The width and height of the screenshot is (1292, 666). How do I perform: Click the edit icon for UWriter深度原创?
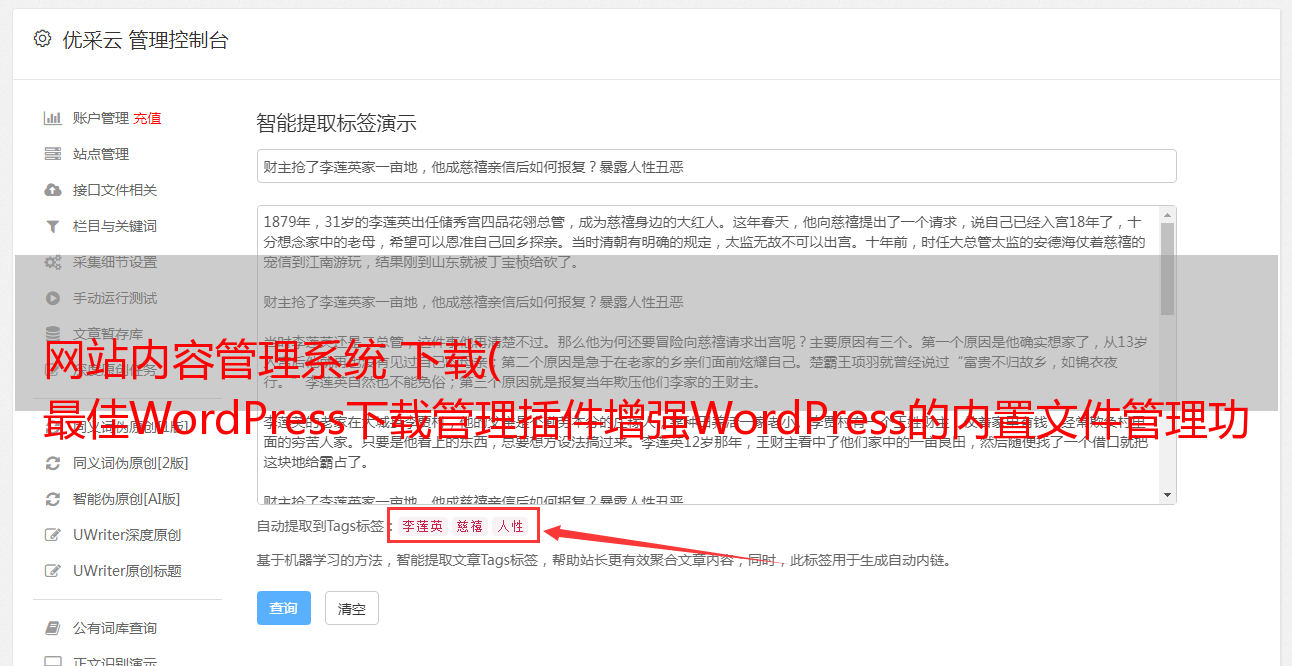pyautogui.click(x=53, y=535)
